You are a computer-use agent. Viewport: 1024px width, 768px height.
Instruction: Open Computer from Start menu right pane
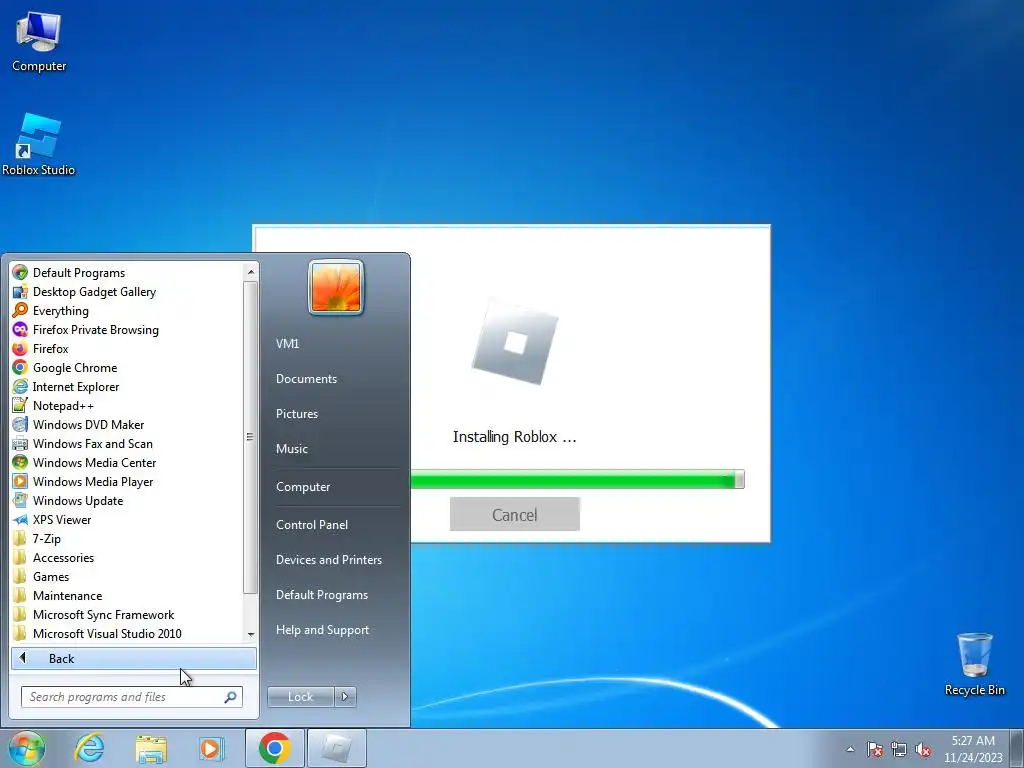(303, 487)
